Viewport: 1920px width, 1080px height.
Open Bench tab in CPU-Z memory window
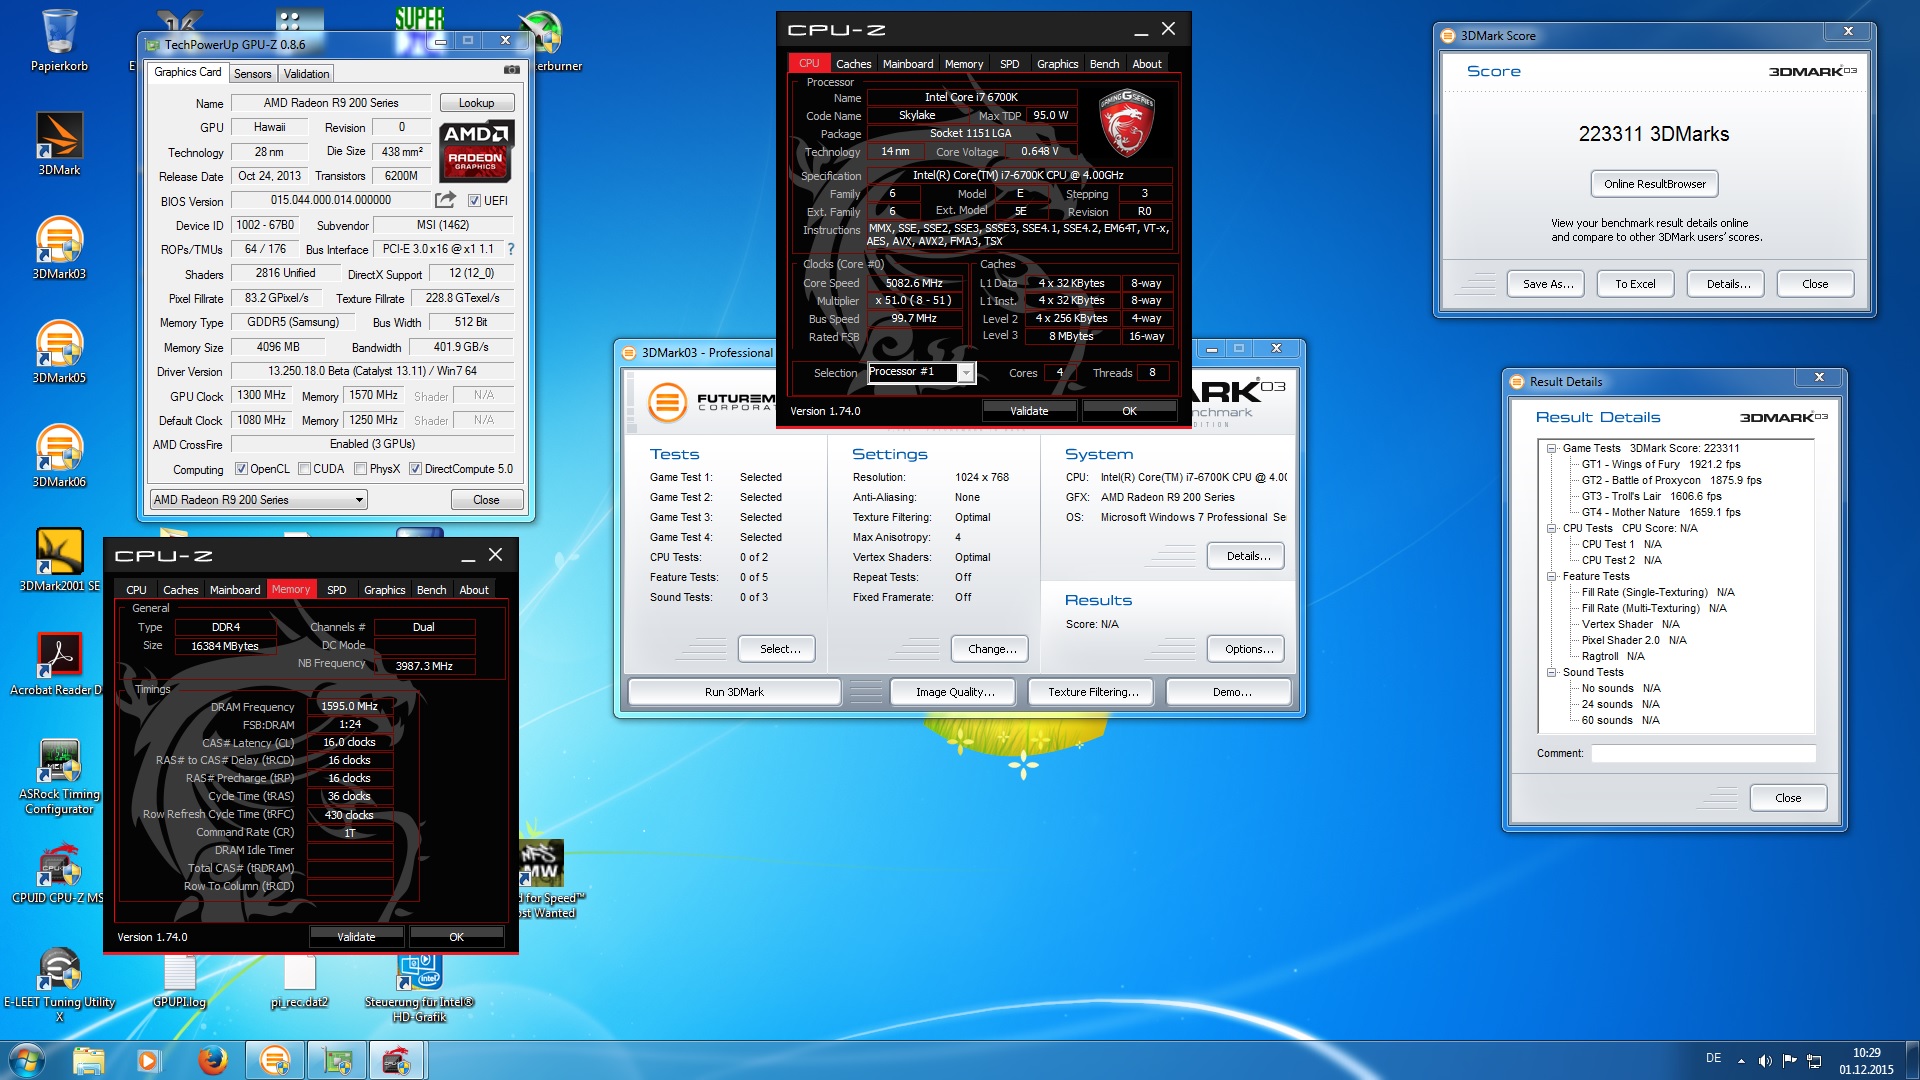click(x=431, y=590)
